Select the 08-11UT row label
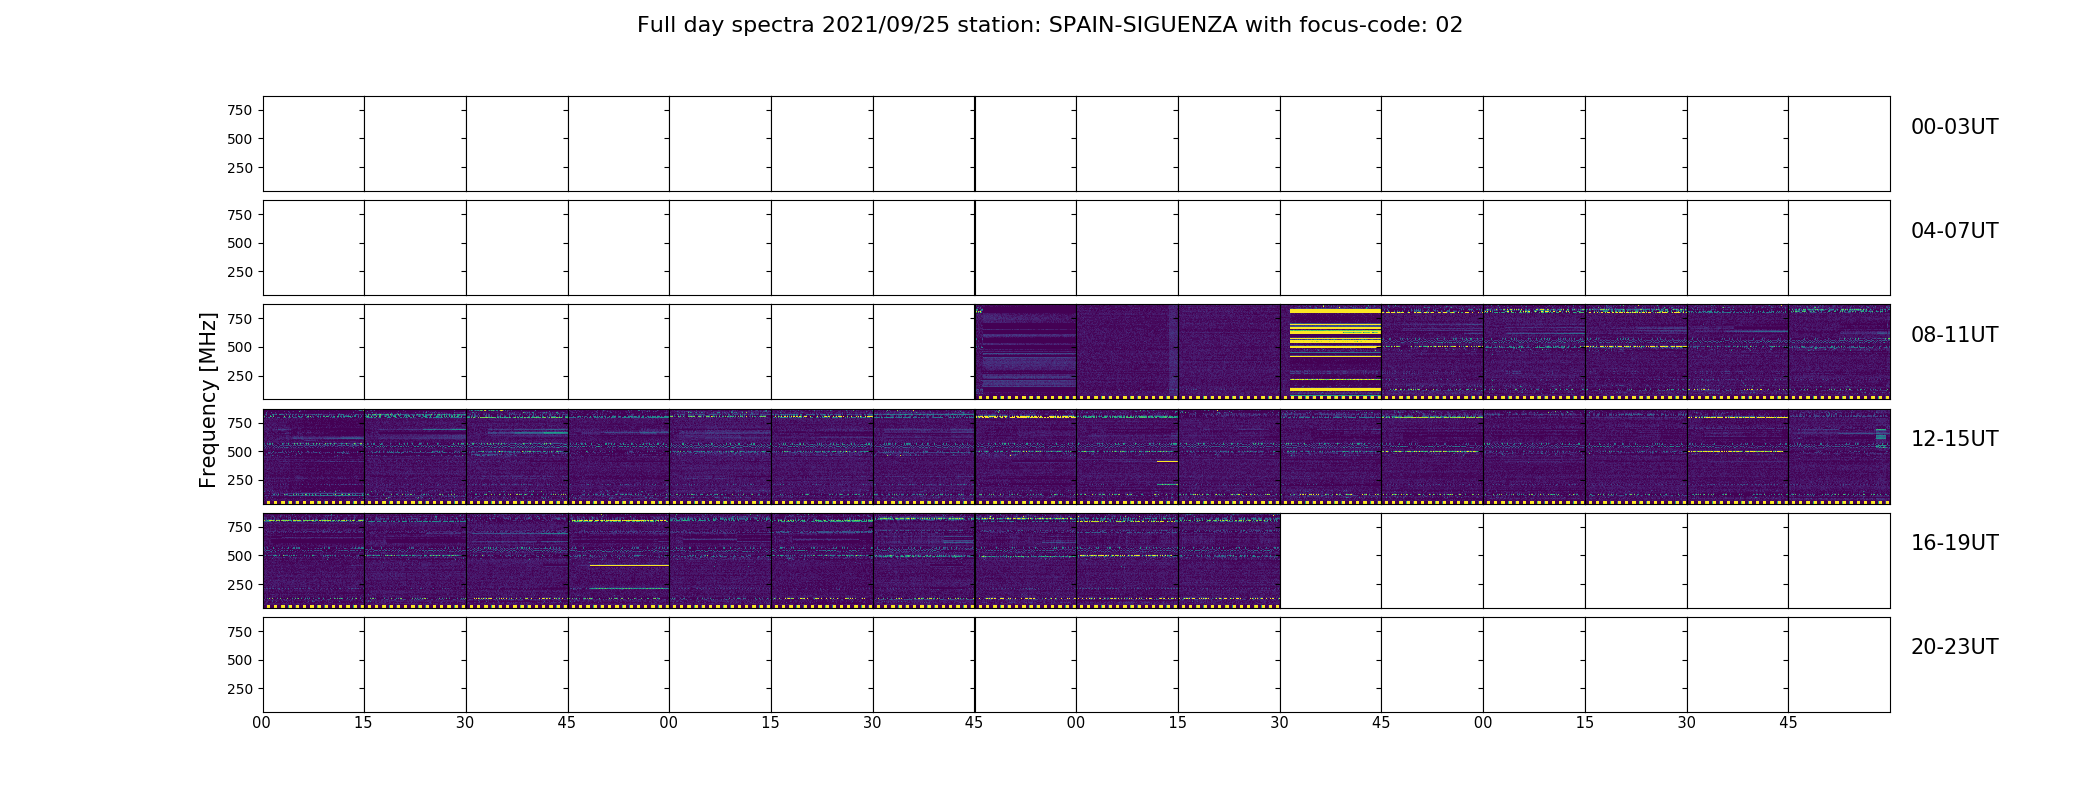Image resolution: width=2100 pixels, height=800 pixels. coord(1954,335)
